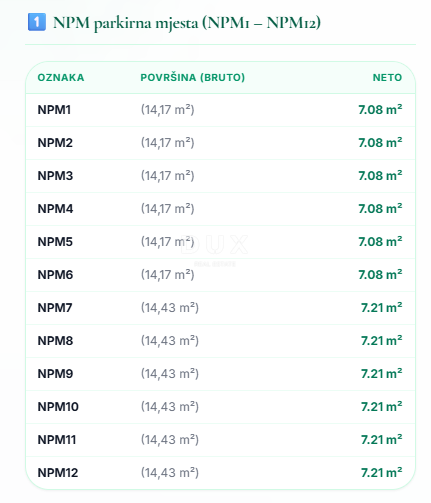
Task: Click the blue number 1 icon
Action: point(37,22)
